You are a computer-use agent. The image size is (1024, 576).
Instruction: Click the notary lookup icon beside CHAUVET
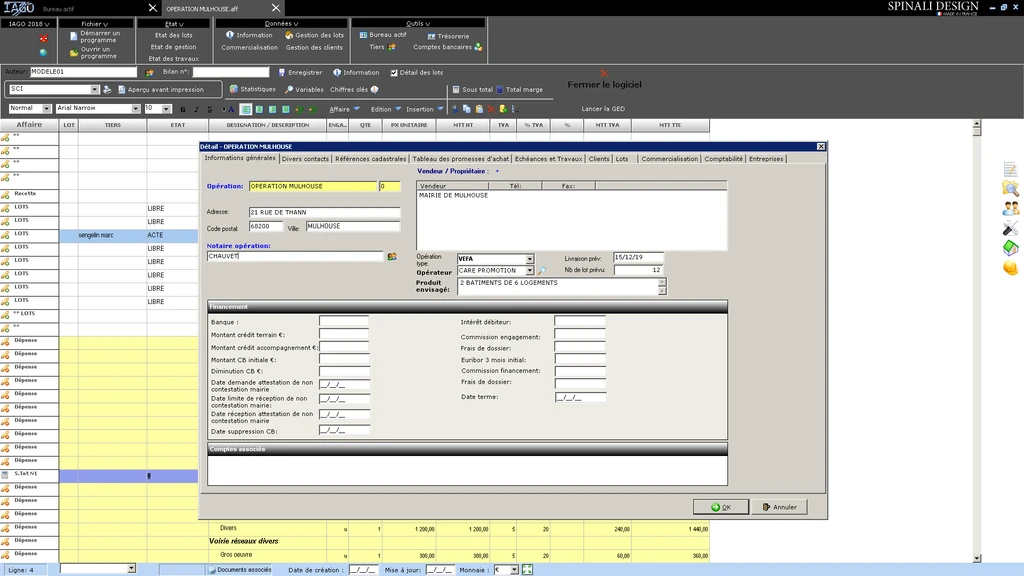click(x=392, y=257)
